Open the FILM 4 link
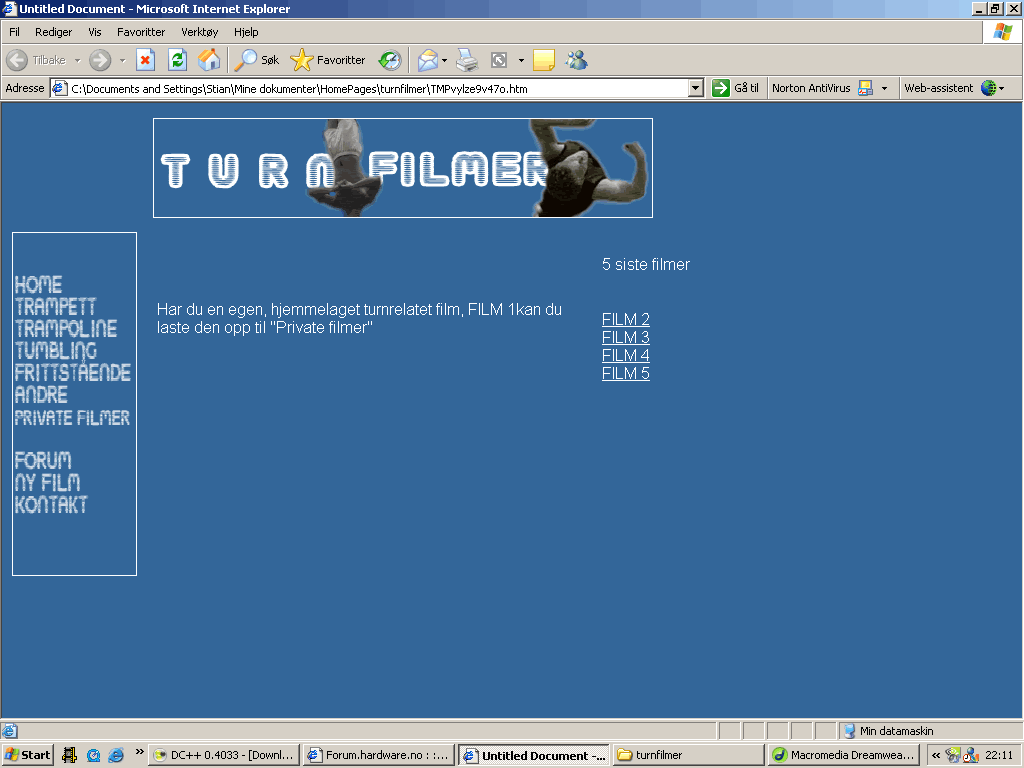 pos(626,355)
